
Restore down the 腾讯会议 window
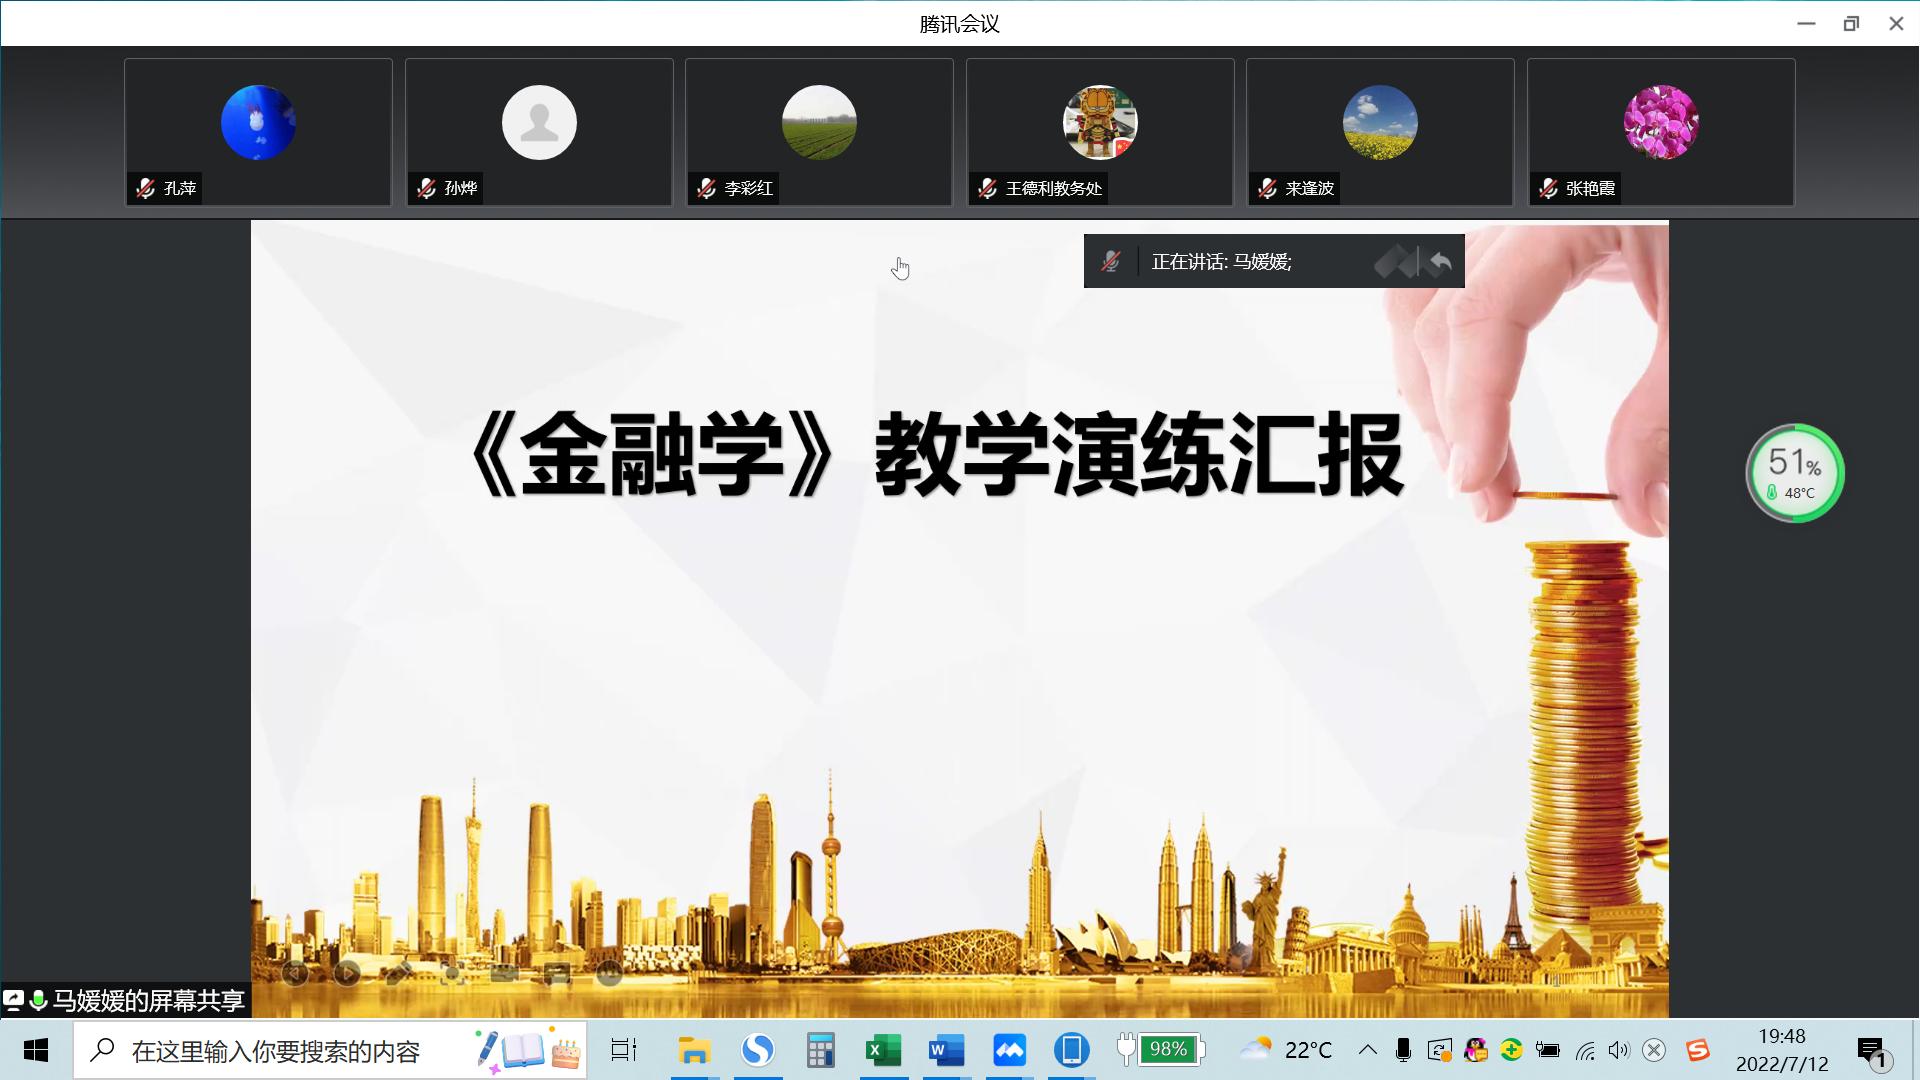[1851, 24]
